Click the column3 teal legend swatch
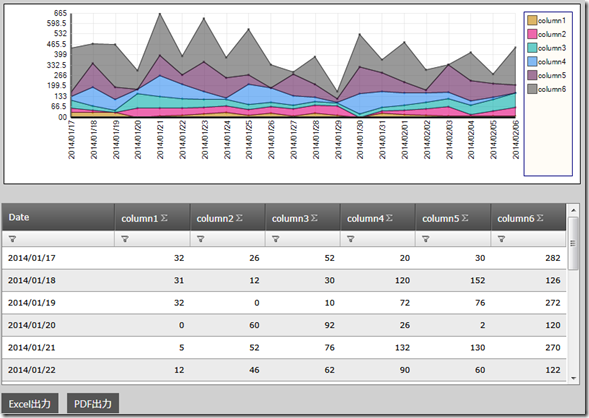Viewport: 589px width, 418px height. click(x=532, y=48)
